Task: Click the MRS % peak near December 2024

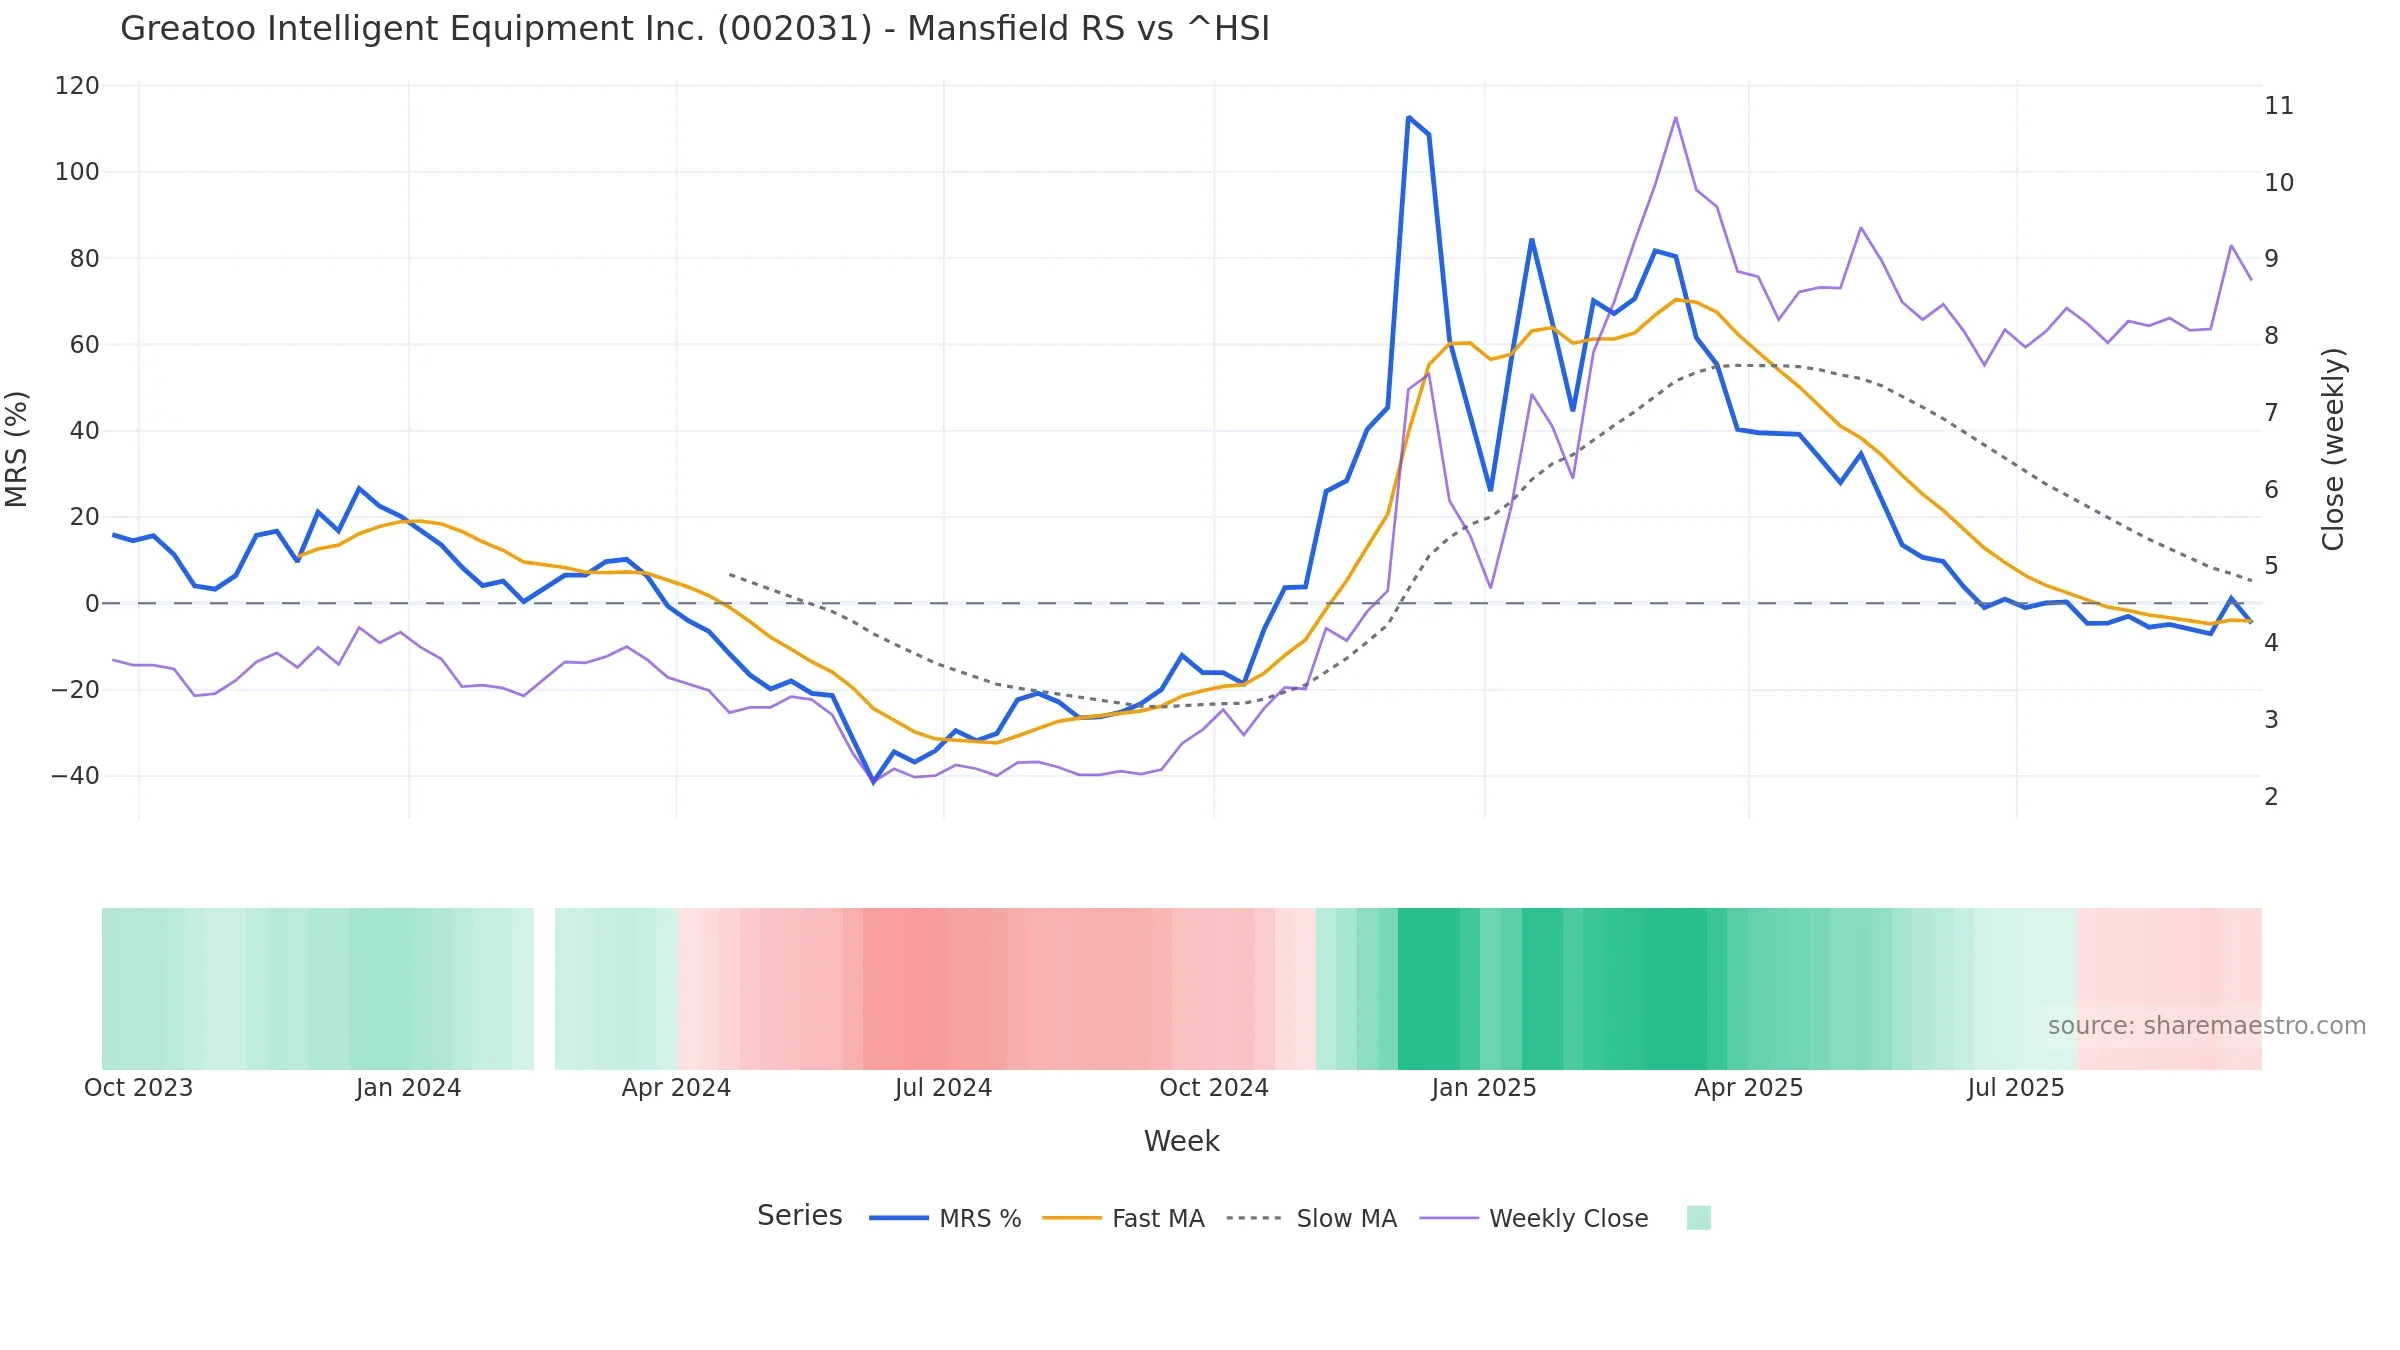Action: (x=1408, y=118)
